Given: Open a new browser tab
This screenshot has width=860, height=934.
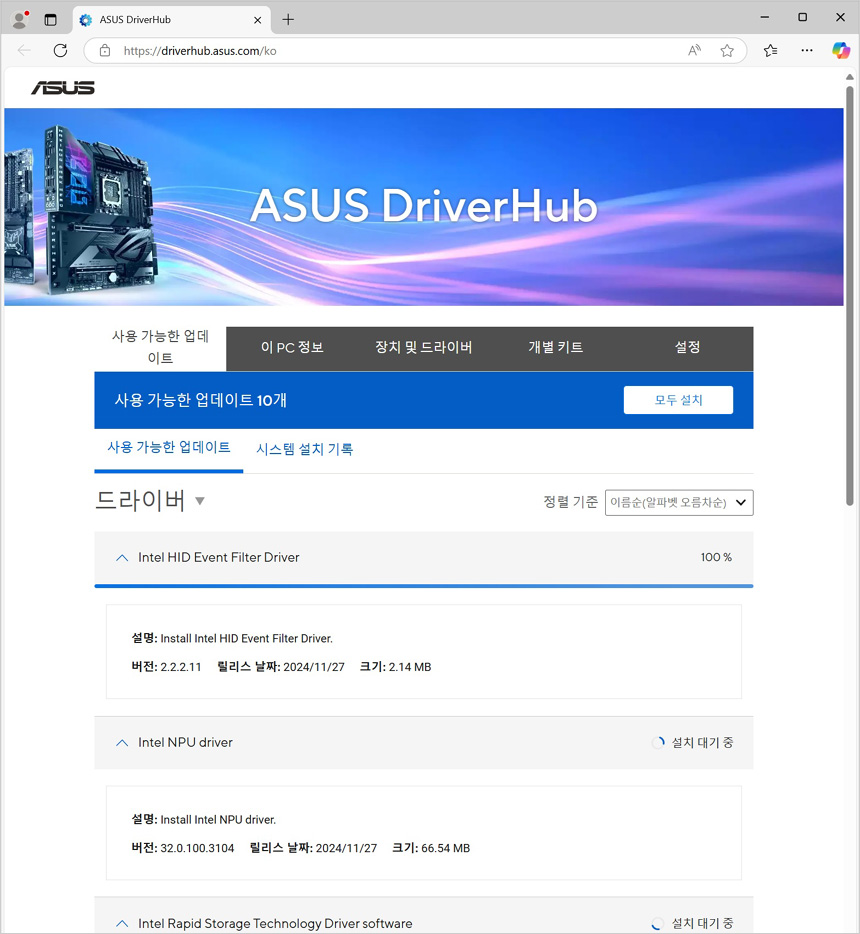Looking at the screenshot, I should click(288, 19).
